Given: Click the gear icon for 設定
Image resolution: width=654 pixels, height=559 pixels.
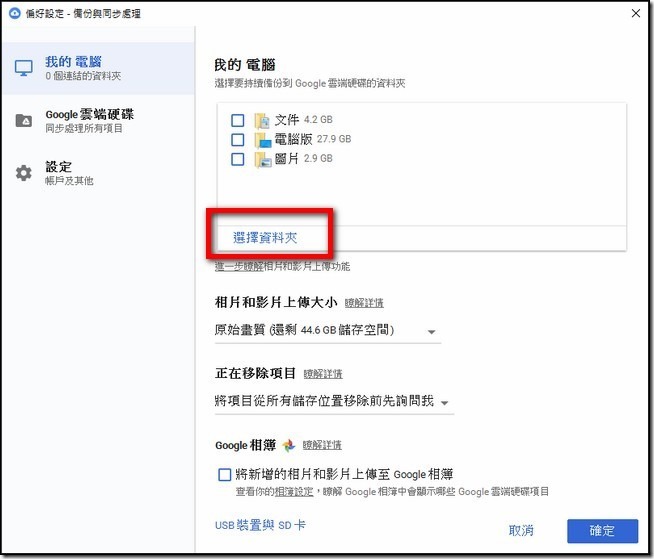Looking at the screenshot, I should click(x=23, y=173).
